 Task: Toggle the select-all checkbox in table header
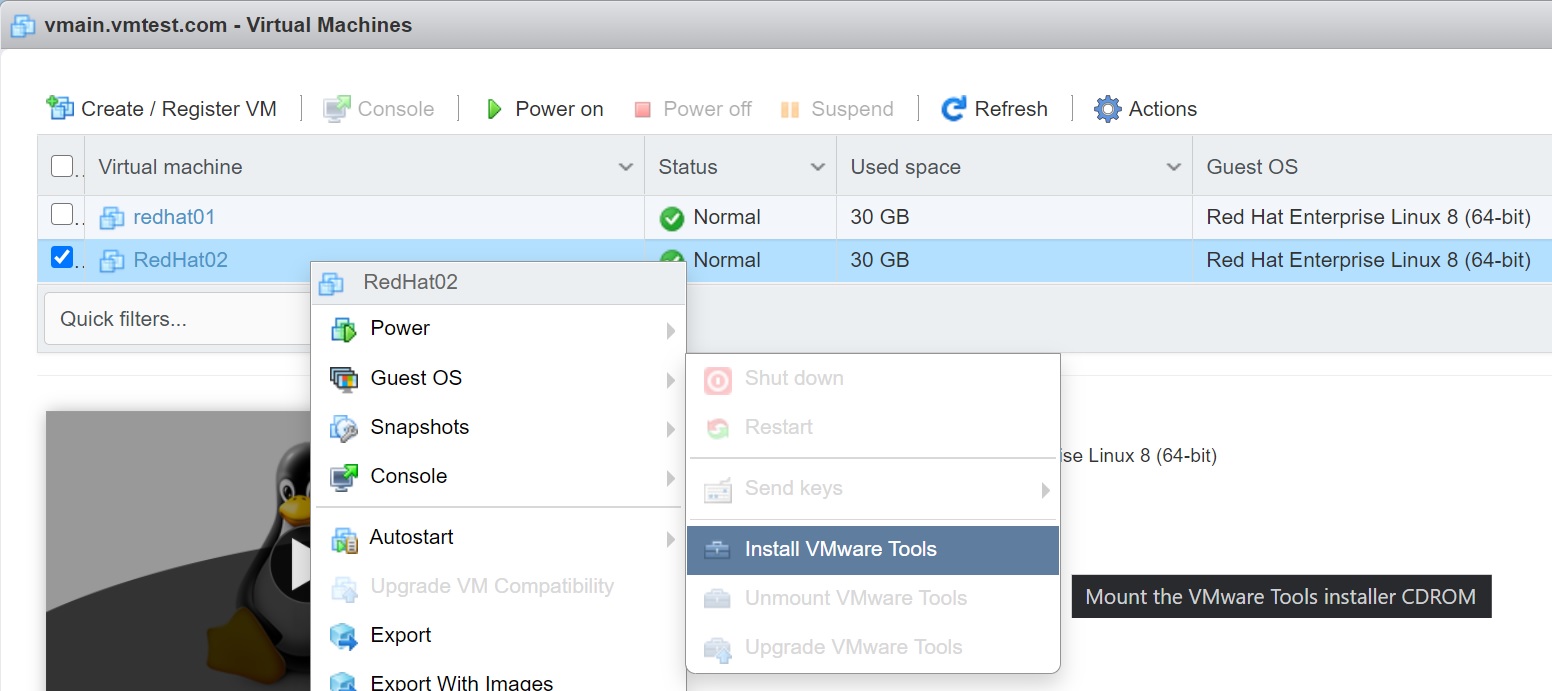(x=62, y=166)
